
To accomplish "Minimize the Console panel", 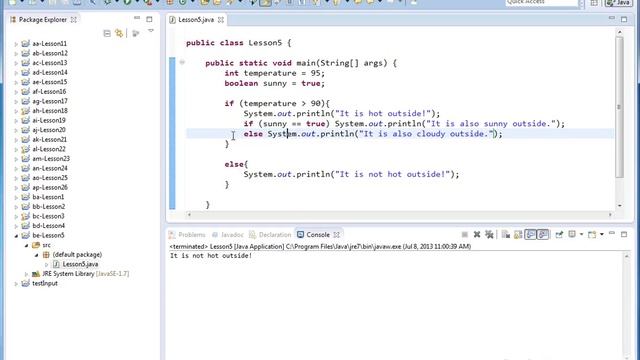I will 611,233.
